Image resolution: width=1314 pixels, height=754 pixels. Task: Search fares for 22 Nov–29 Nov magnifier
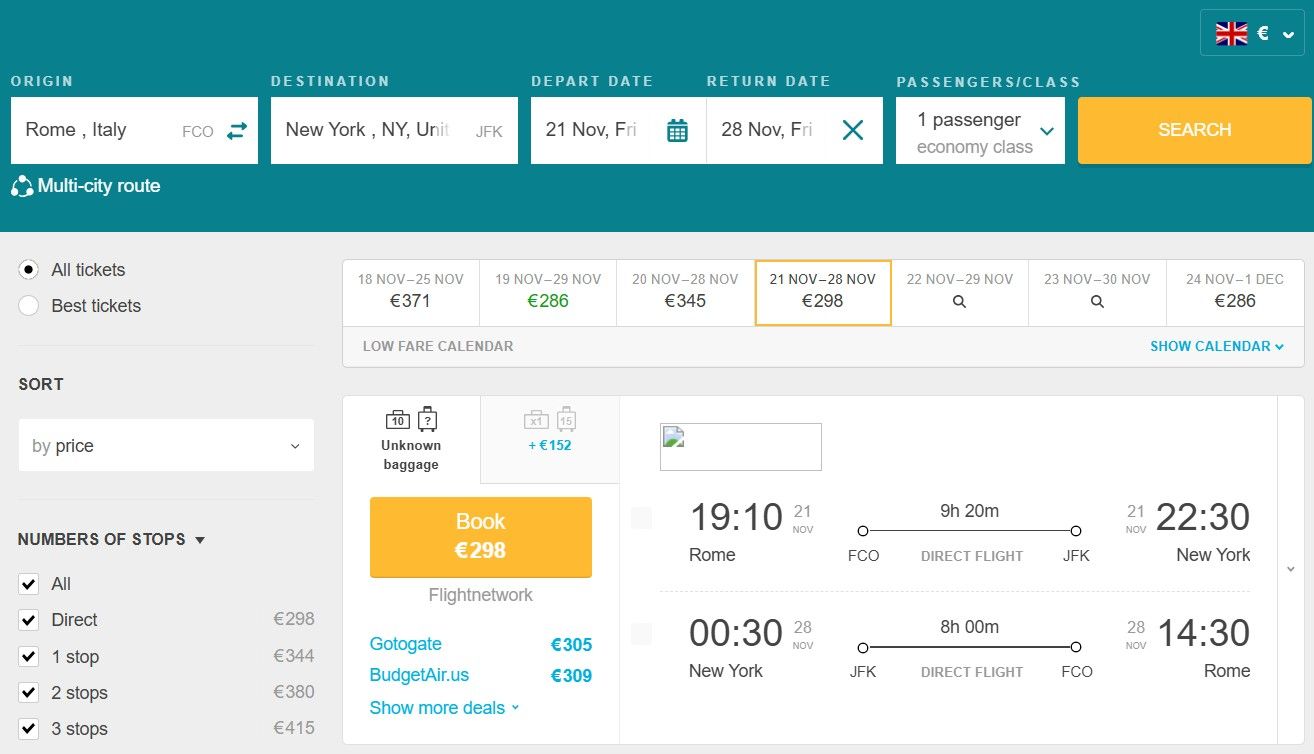click(959, 301)
